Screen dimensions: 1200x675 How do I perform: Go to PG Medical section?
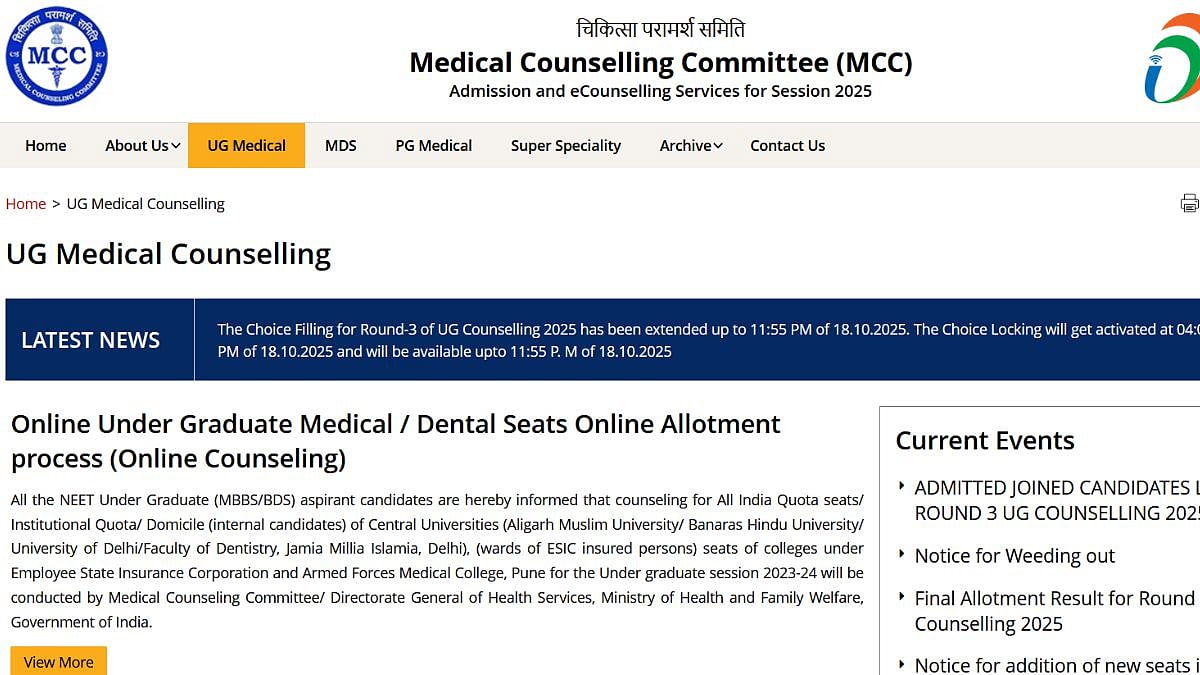point(433,146)
